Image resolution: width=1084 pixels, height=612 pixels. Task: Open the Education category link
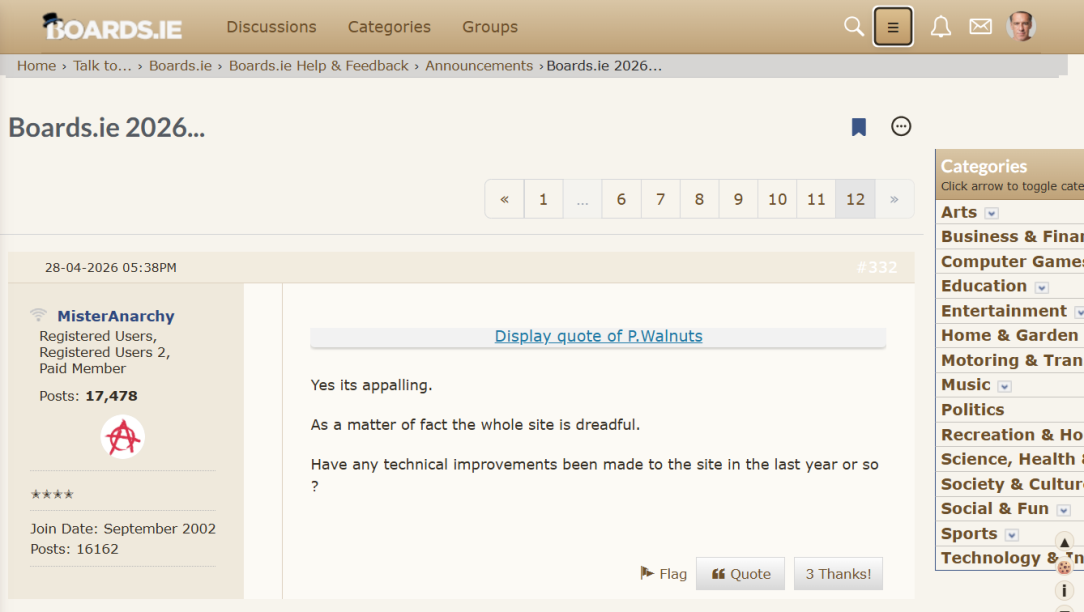coord(984,286)
